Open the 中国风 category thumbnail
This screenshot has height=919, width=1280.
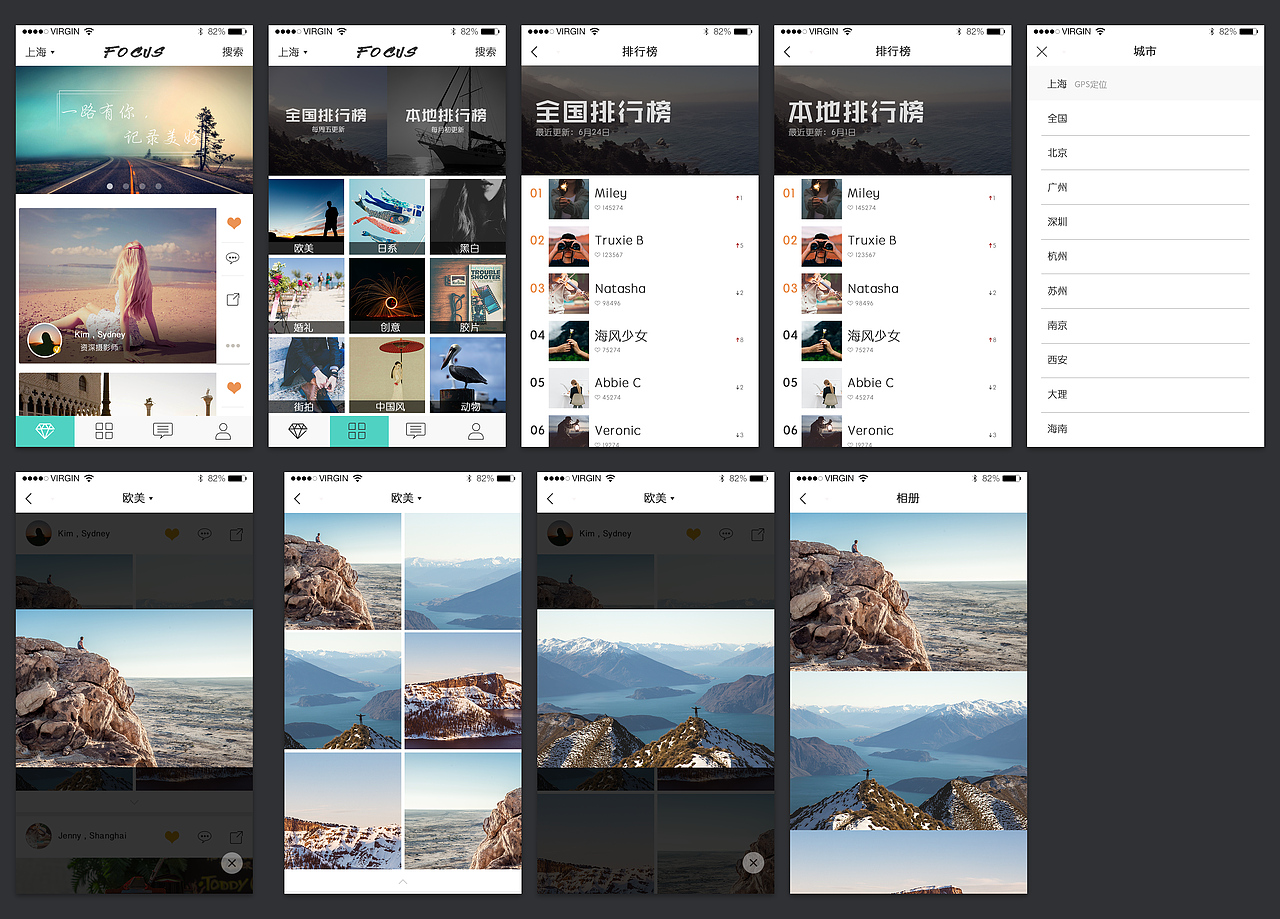(x=387, y=375)
